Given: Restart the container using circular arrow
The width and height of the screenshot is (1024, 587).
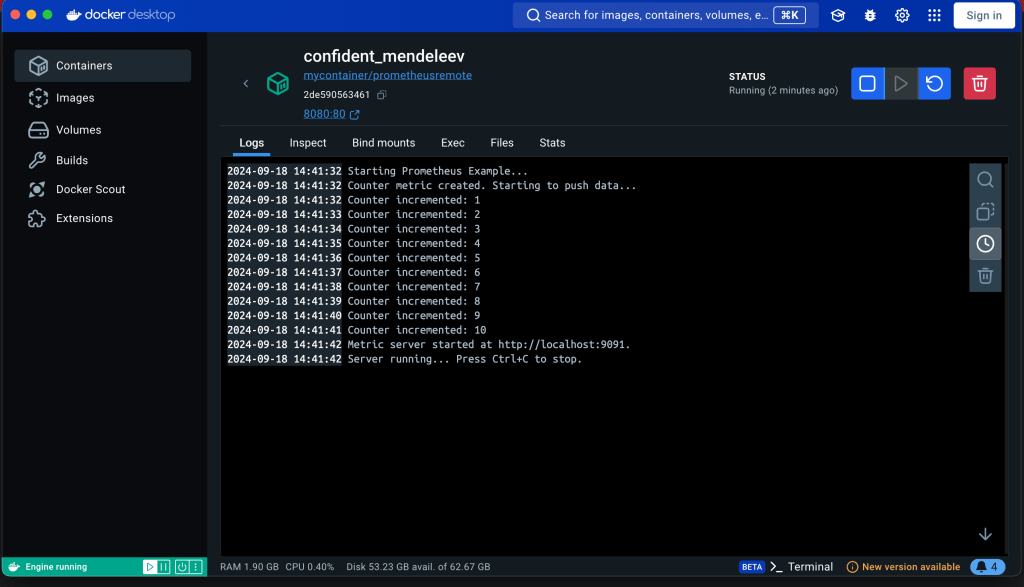Looking at the screenshot, I should click(x=934, y=84).
